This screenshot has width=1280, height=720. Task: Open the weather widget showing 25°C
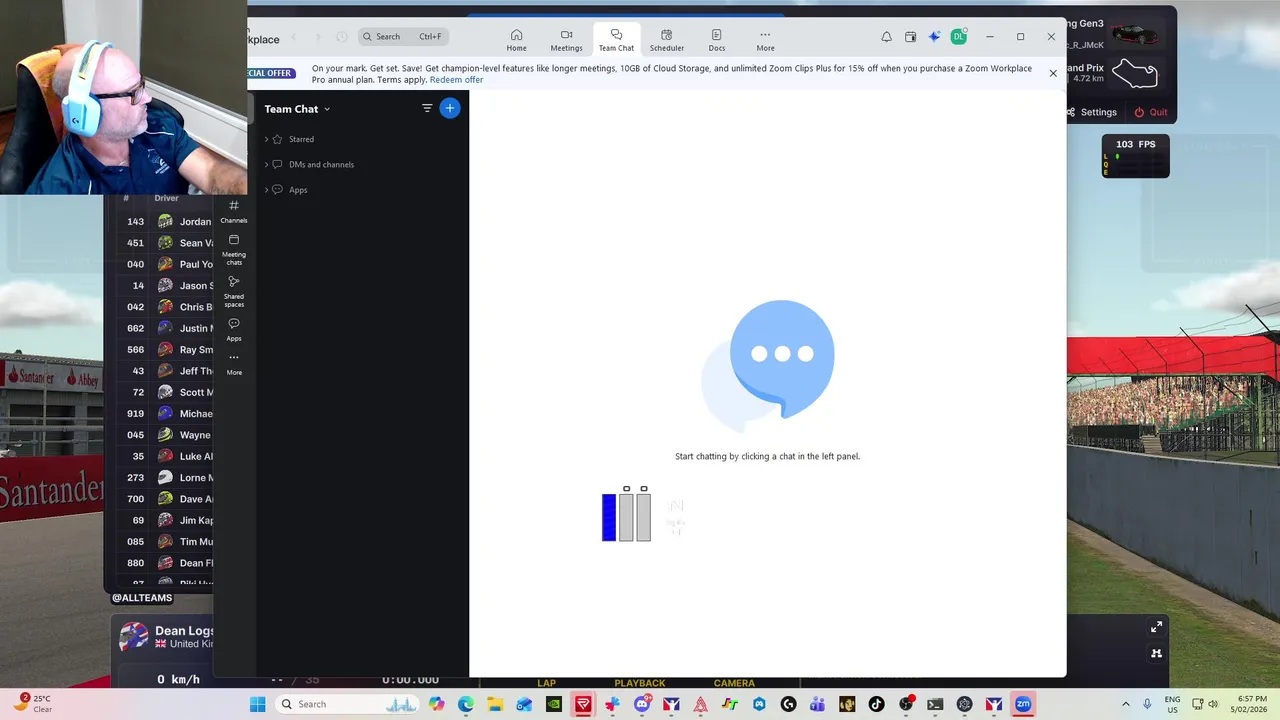click(x=32, y=704)
